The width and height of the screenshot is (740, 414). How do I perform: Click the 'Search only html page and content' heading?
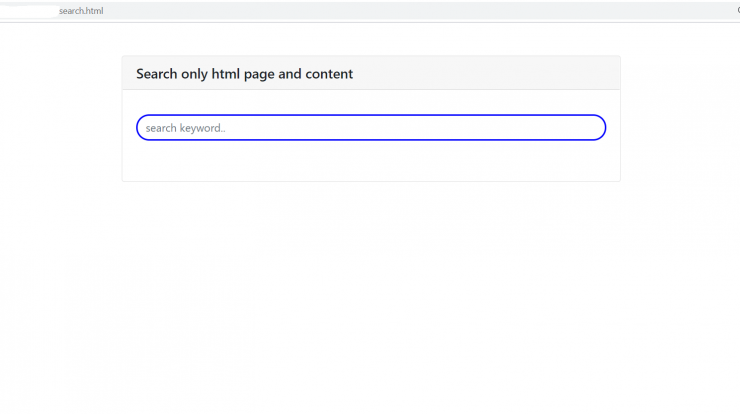point(244,74)
